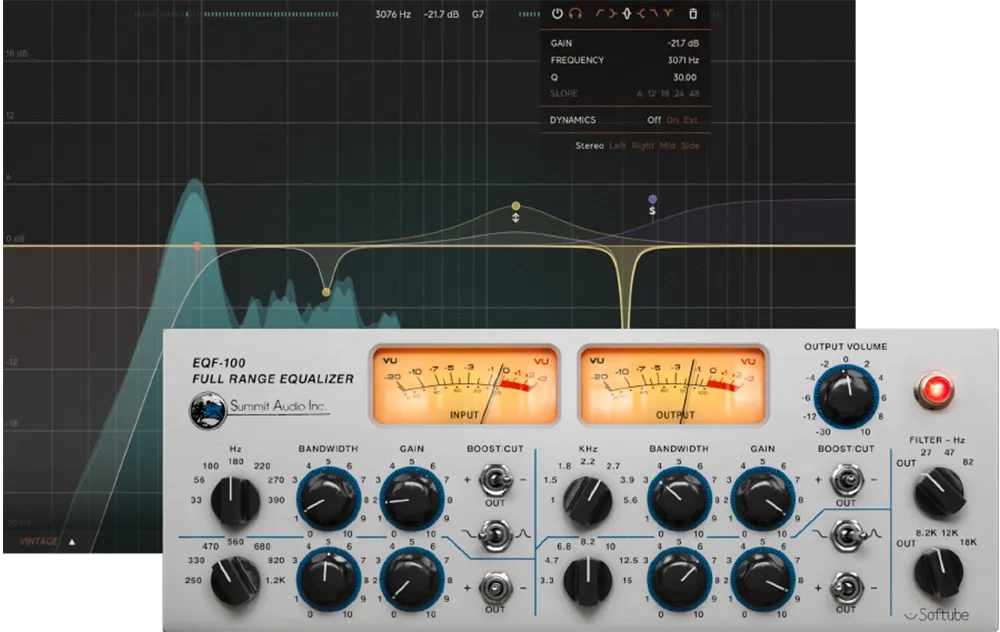Select Side stereo placement option

coord(690,146)
